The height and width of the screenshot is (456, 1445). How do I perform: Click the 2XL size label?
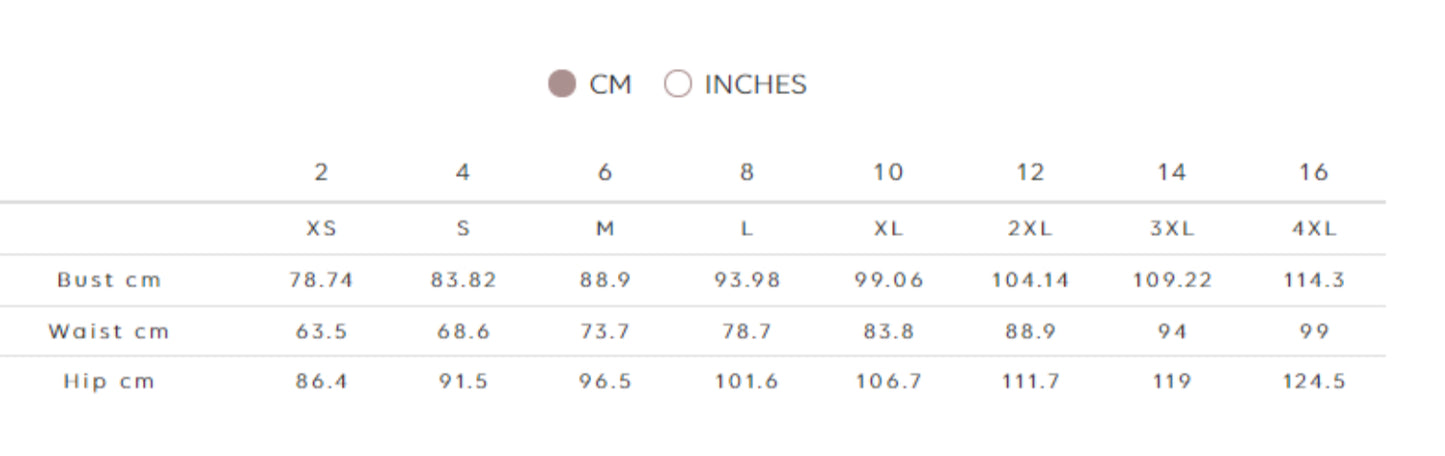pos(1030,228)
